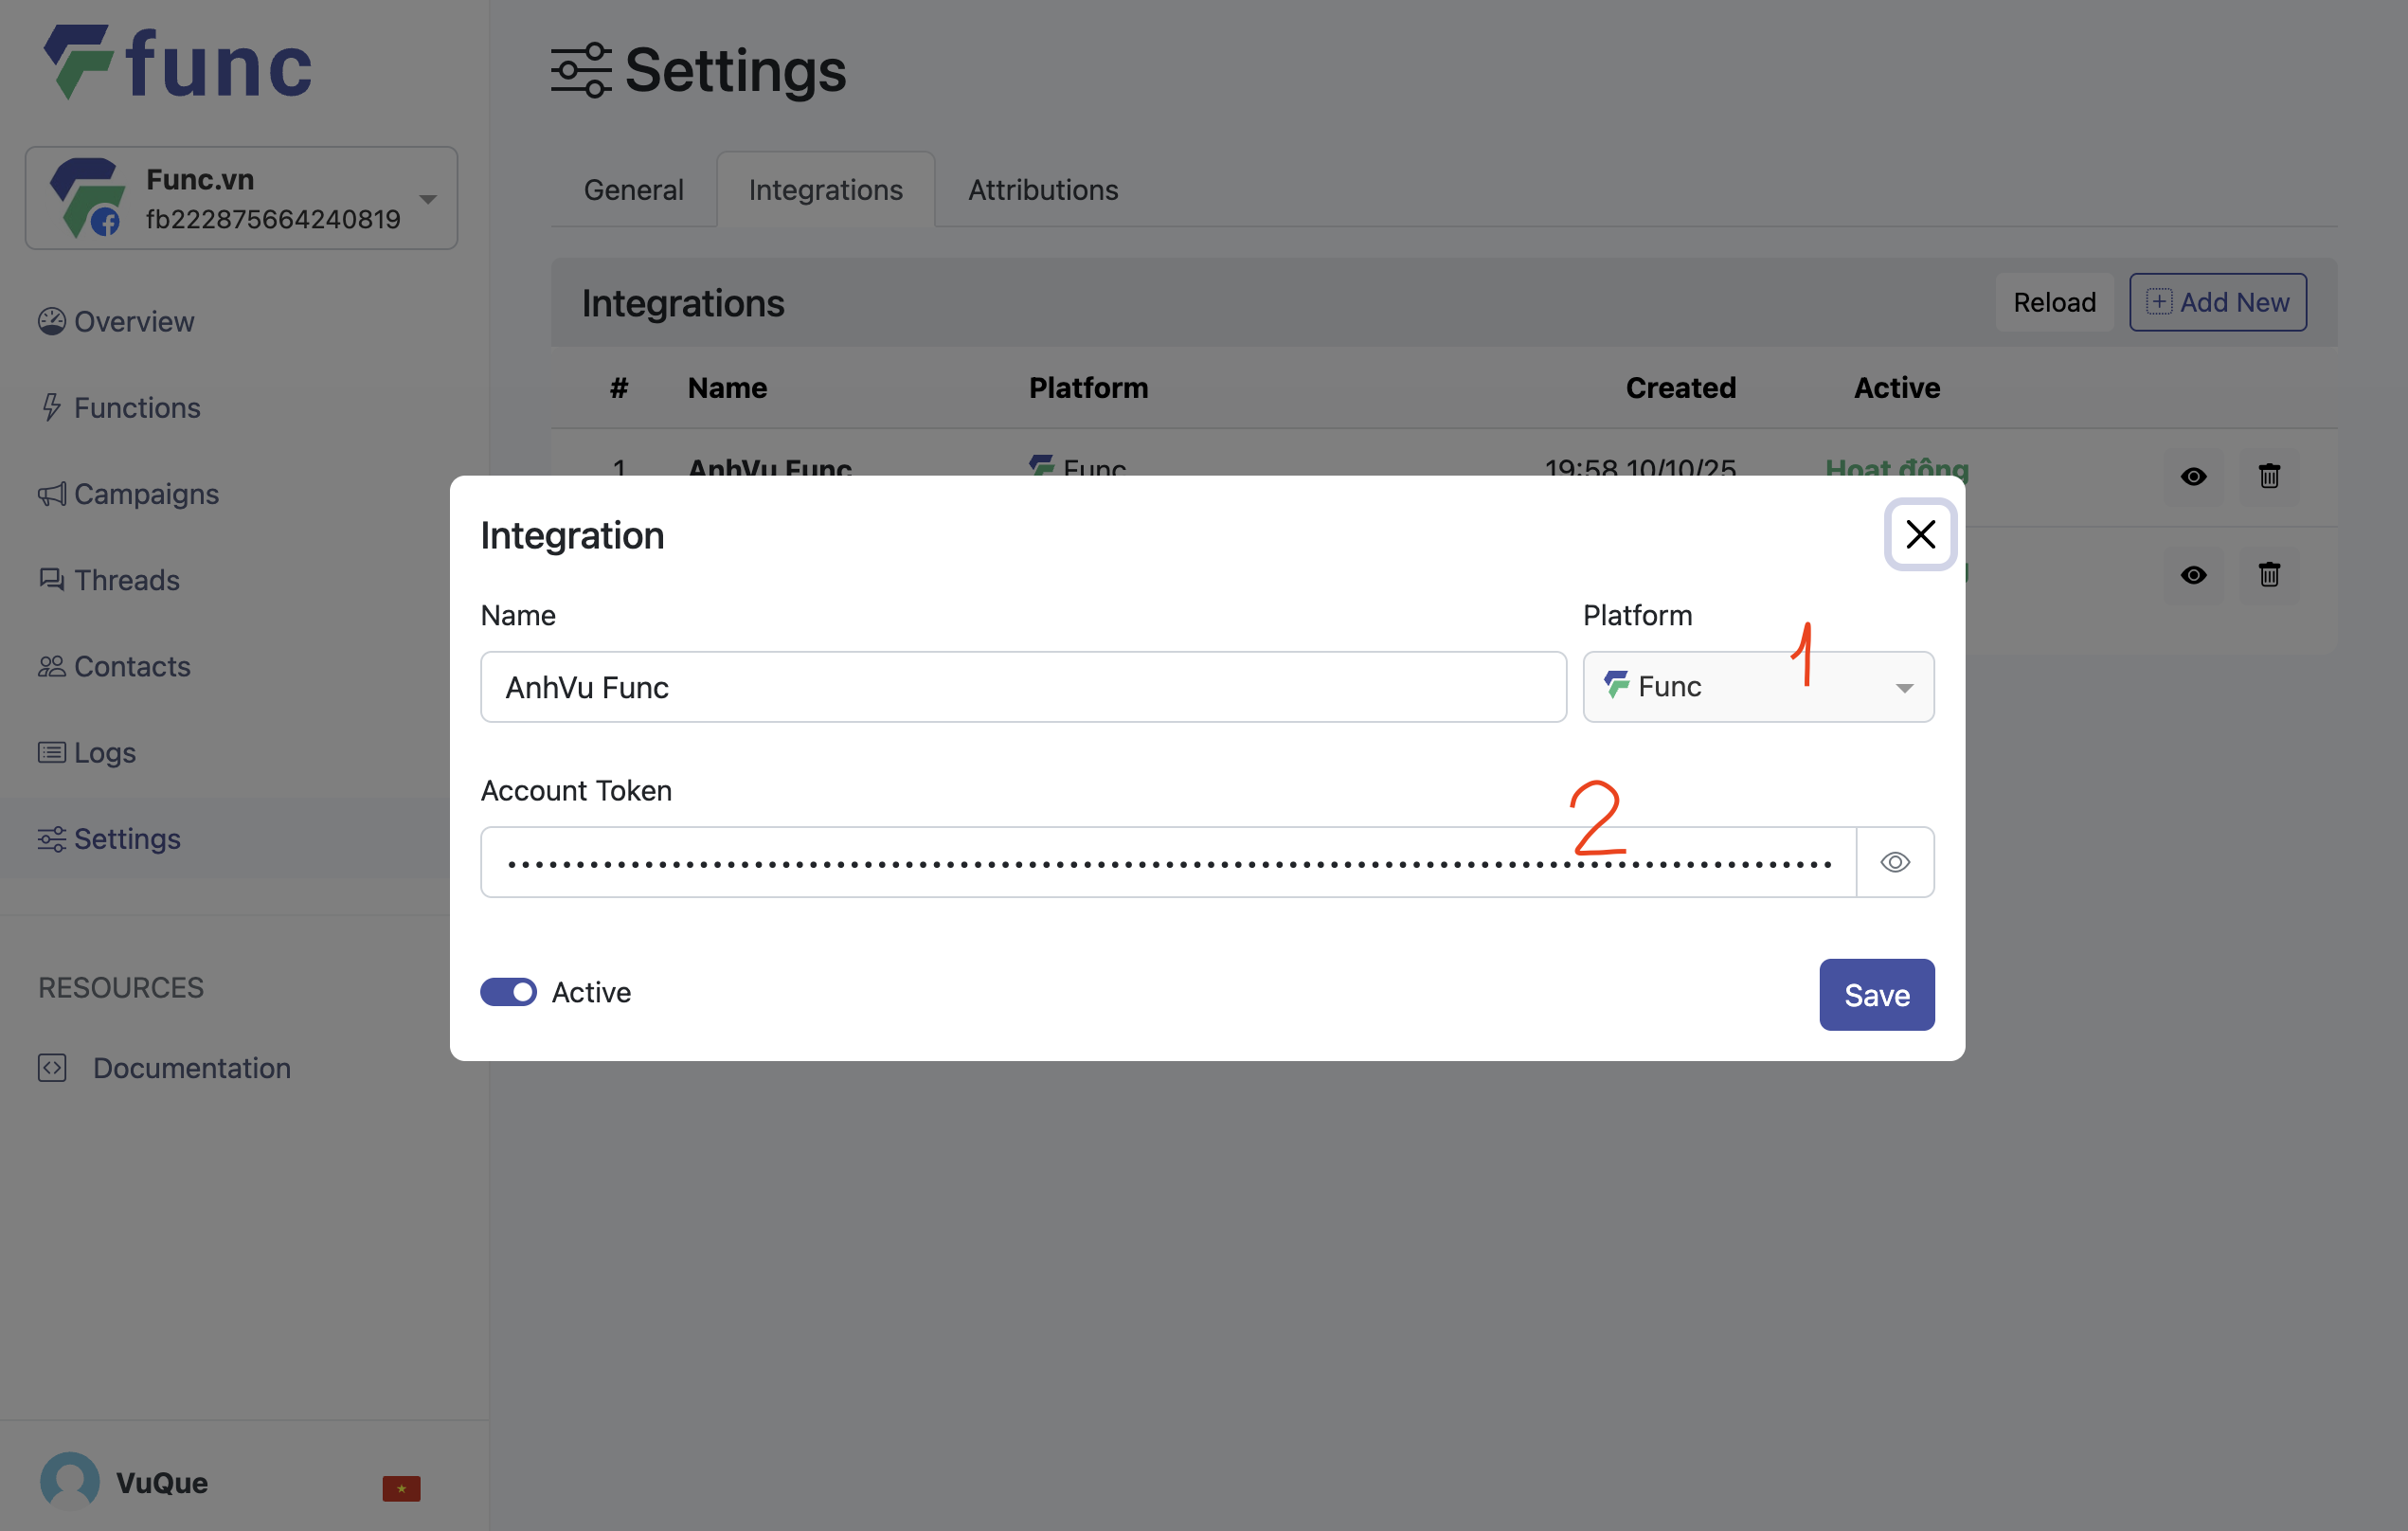This screenshot has height=1531, width=2408.
Task: Click the Contacts people icon
Action: coord(52,666)
